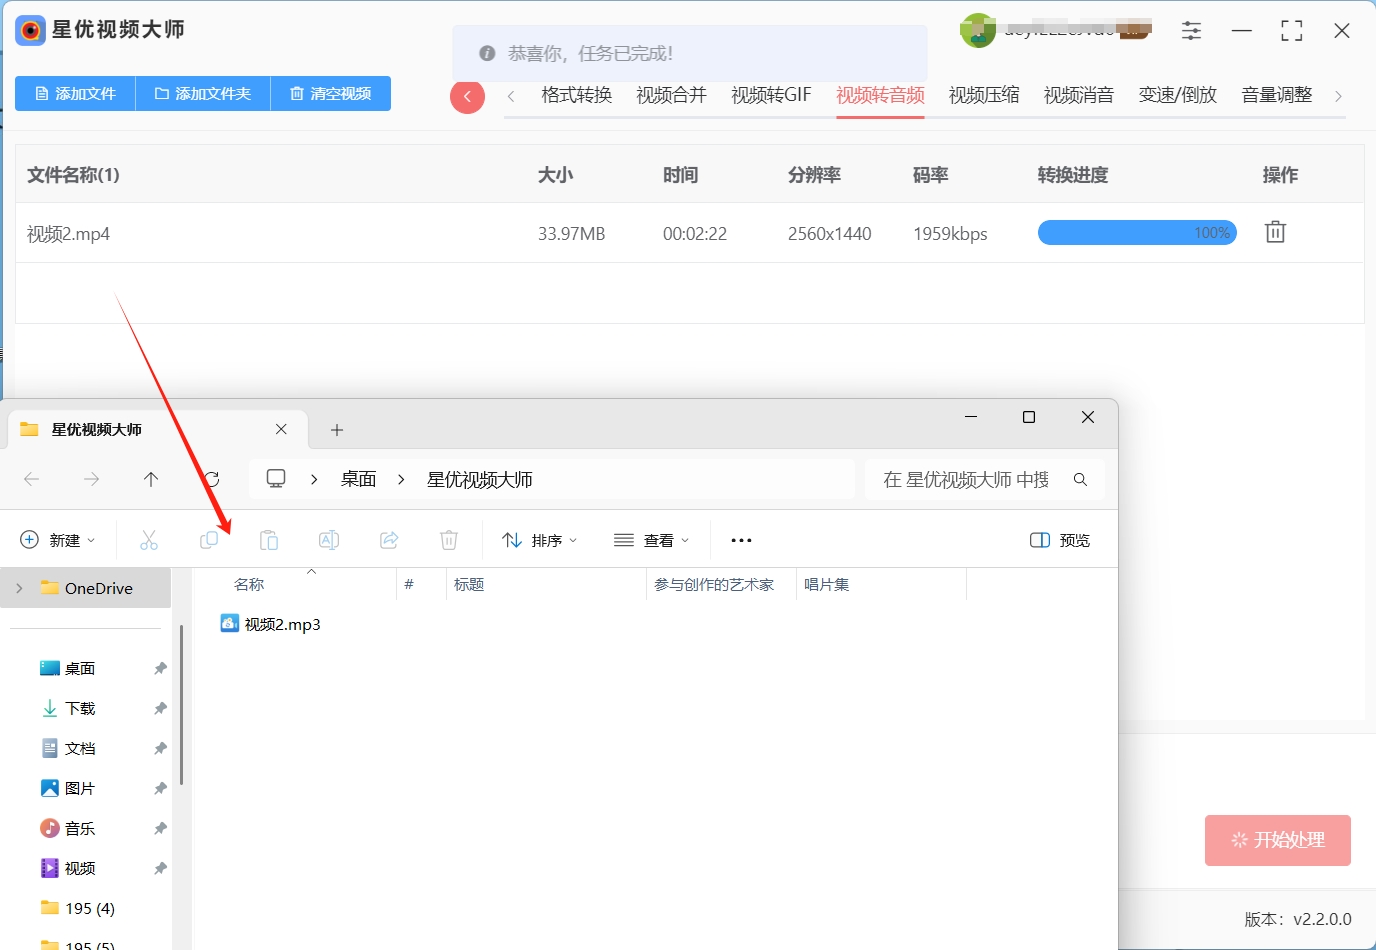
Task: Expand chevron before 桌面 in address bar
Action: (x=314, y=480)
